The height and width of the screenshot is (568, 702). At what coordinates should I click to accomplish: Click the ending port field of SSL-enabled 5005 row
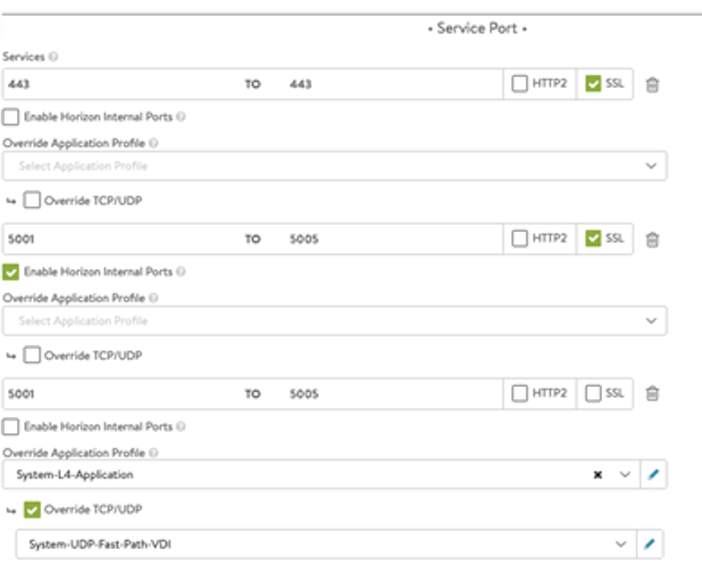pos(394,239)
